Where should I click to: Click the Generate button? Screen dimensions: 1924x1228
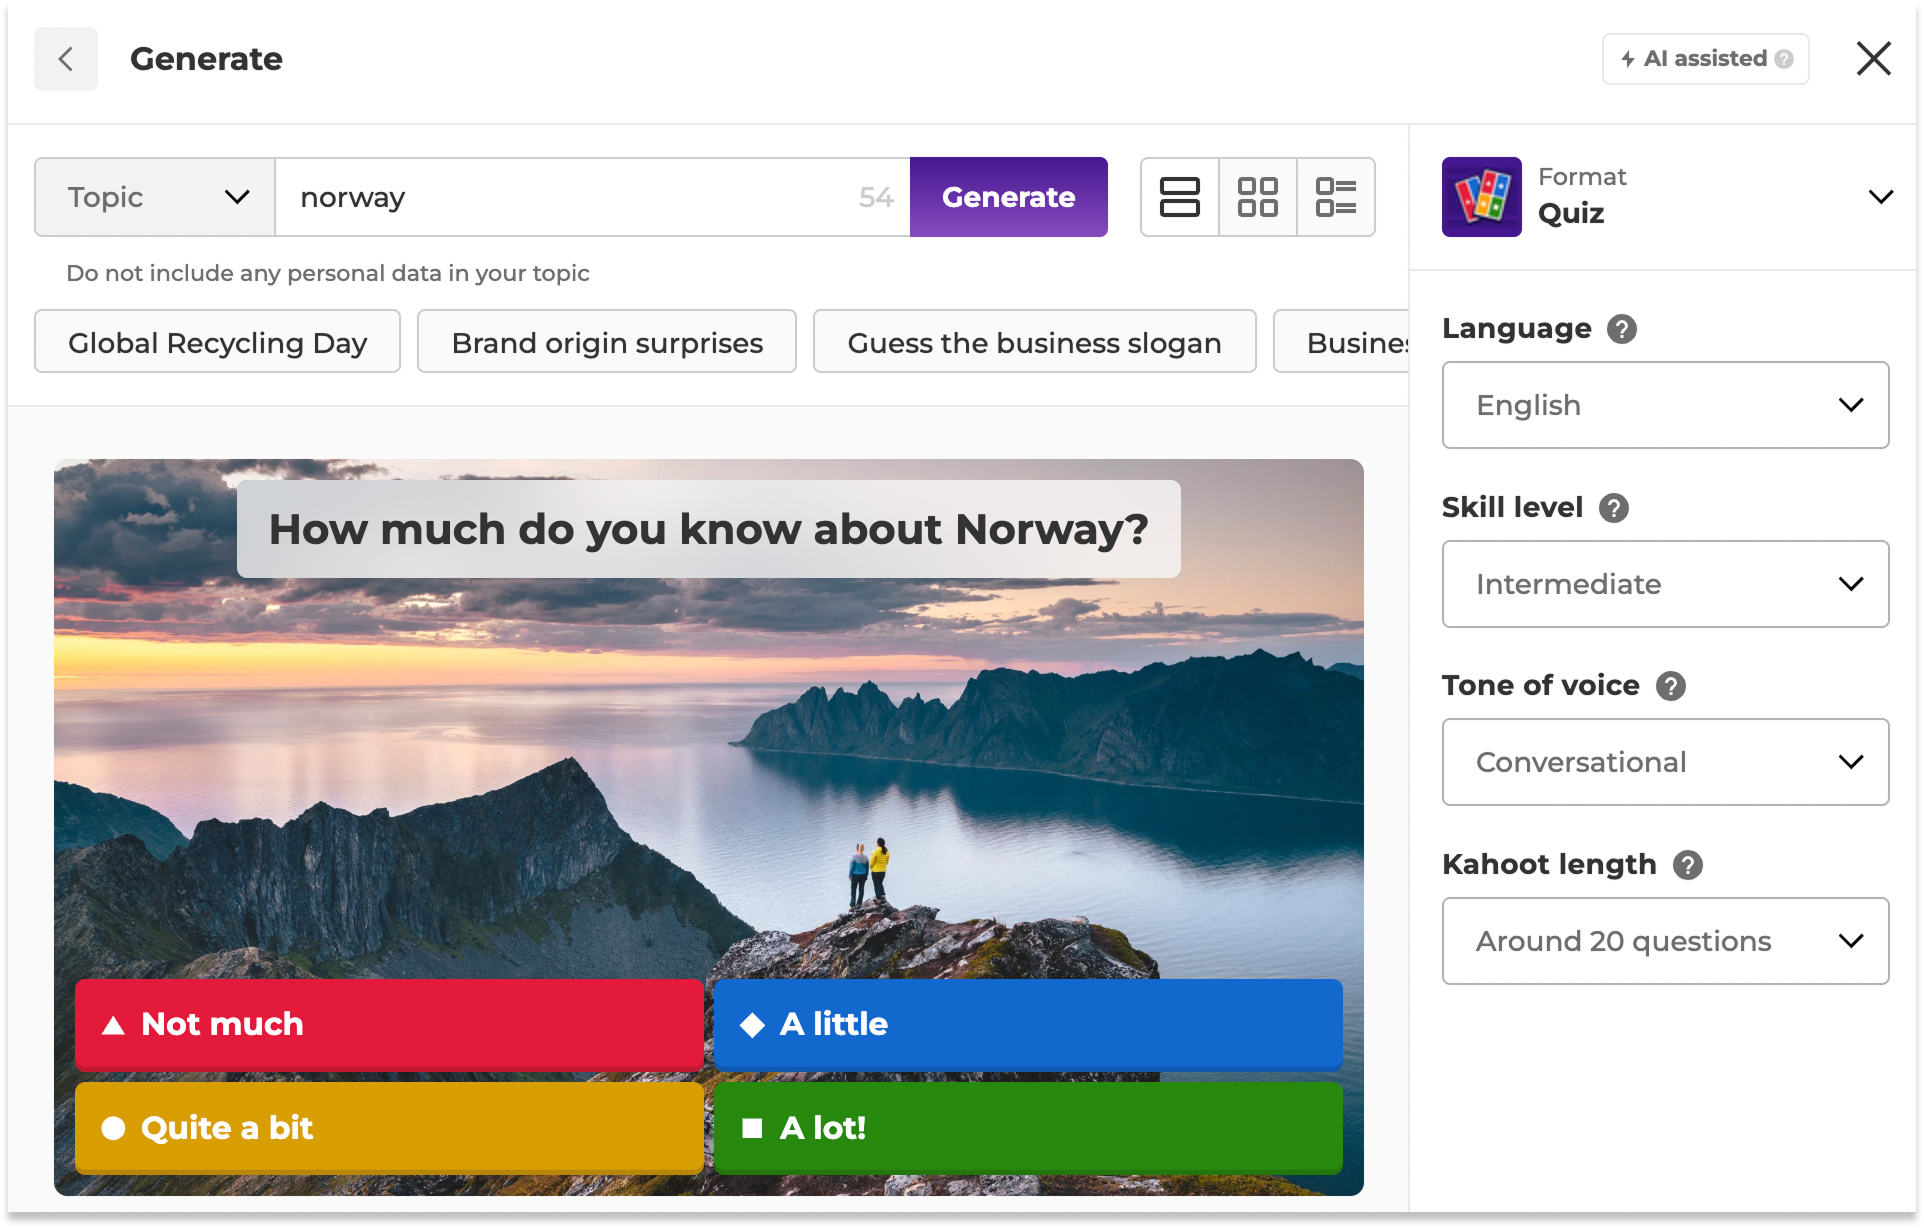(x=1008, y=197)
